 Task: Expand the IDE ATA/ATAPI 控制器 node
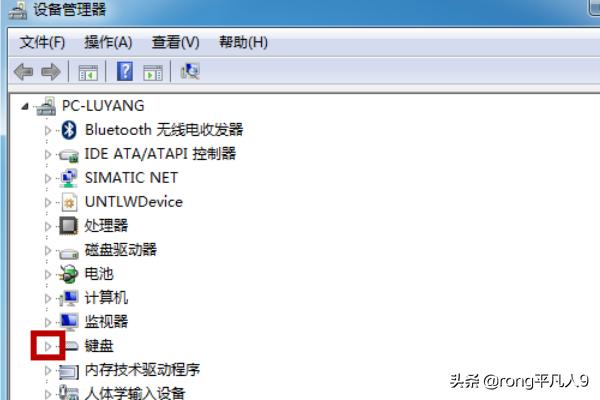[46, 154]
